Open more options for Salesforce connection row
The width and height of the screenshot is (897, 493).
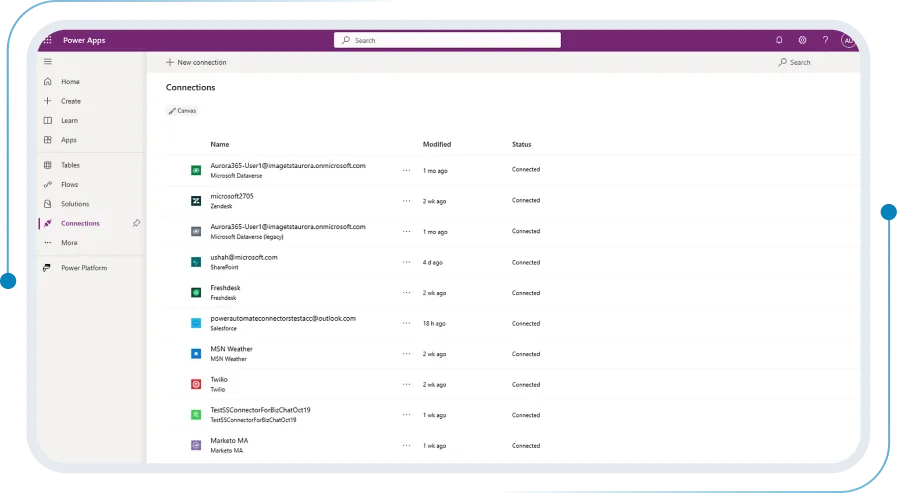pyautogui.click(x=406, y=323)
